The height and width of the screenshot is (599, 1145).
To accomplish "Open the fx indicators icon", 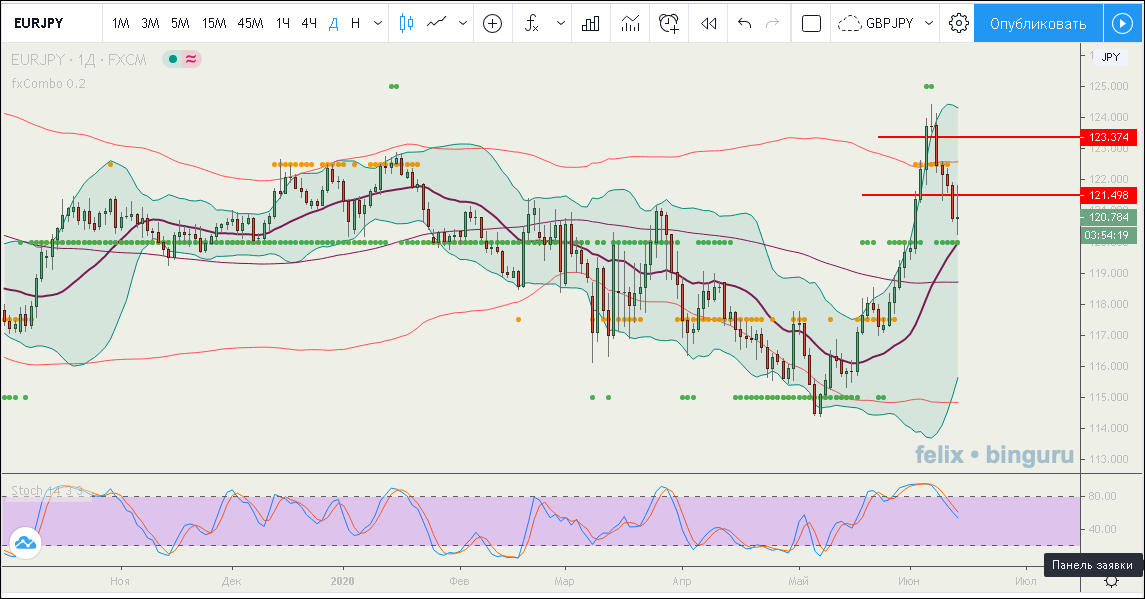I will pos(532,23).
